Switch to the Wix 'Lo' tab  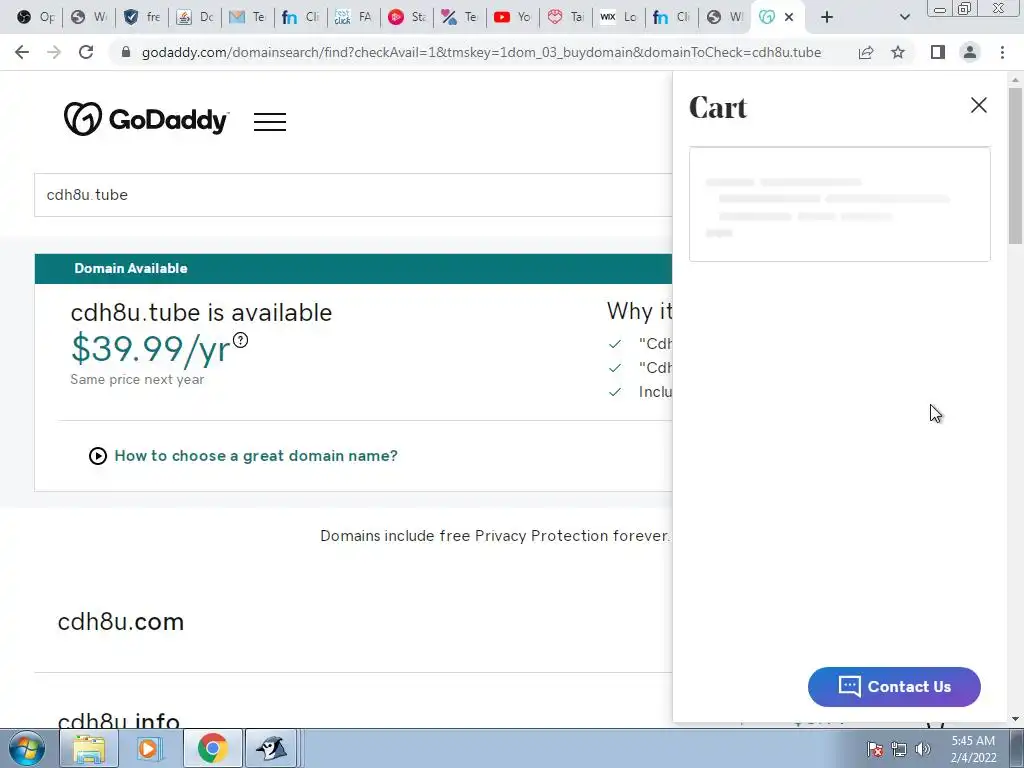tap(618, 17)
